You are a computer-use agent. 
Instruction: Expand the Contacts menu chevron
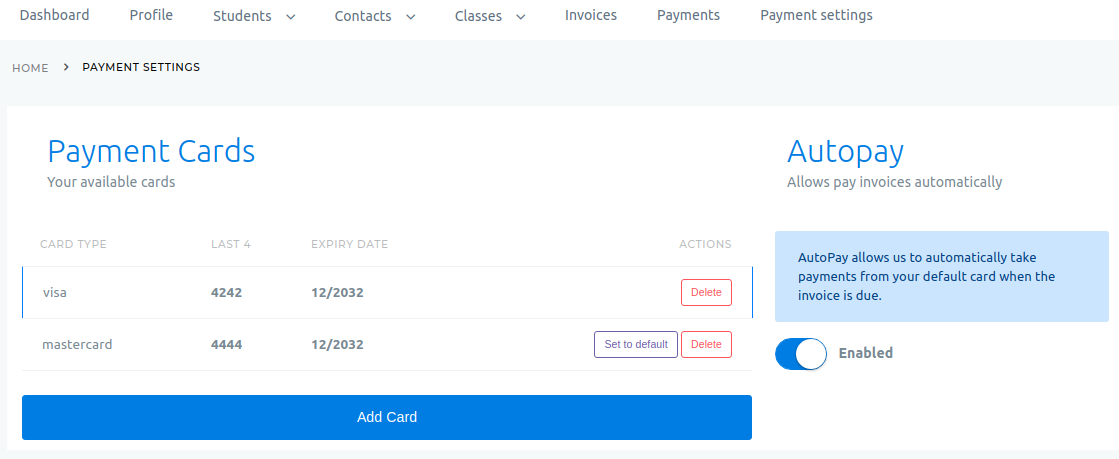click(x=410, y=16)
